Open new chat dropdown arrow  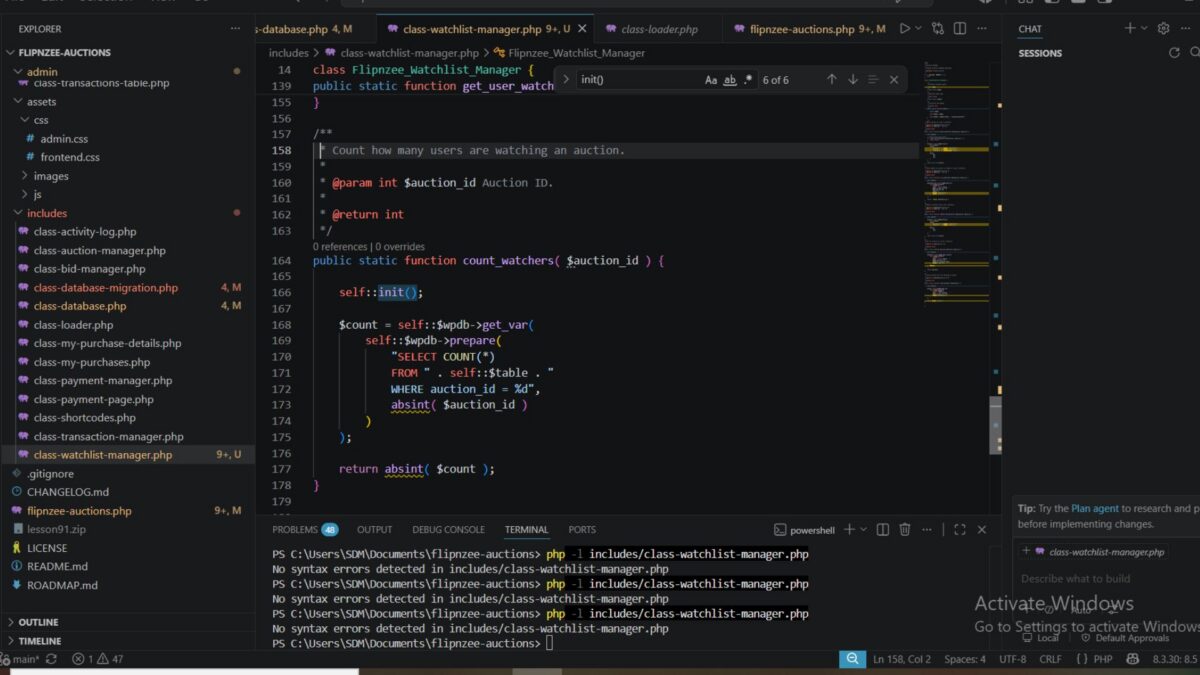pos(1144,29)
